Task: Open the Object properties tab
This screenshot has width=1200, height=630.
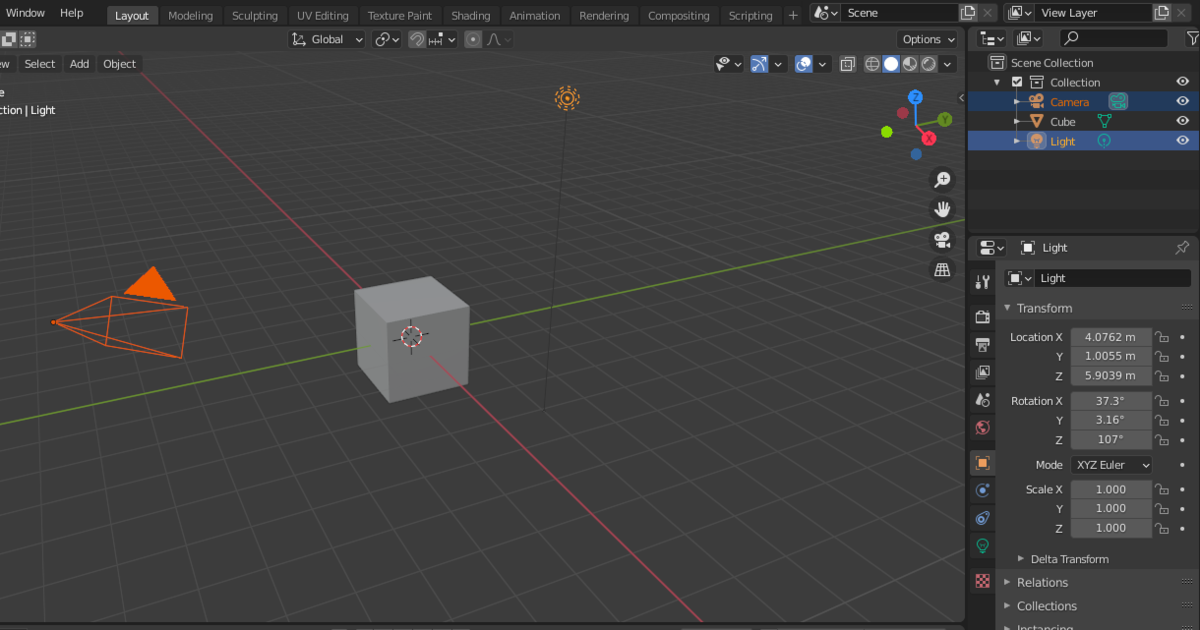Action: click(983, 463)
